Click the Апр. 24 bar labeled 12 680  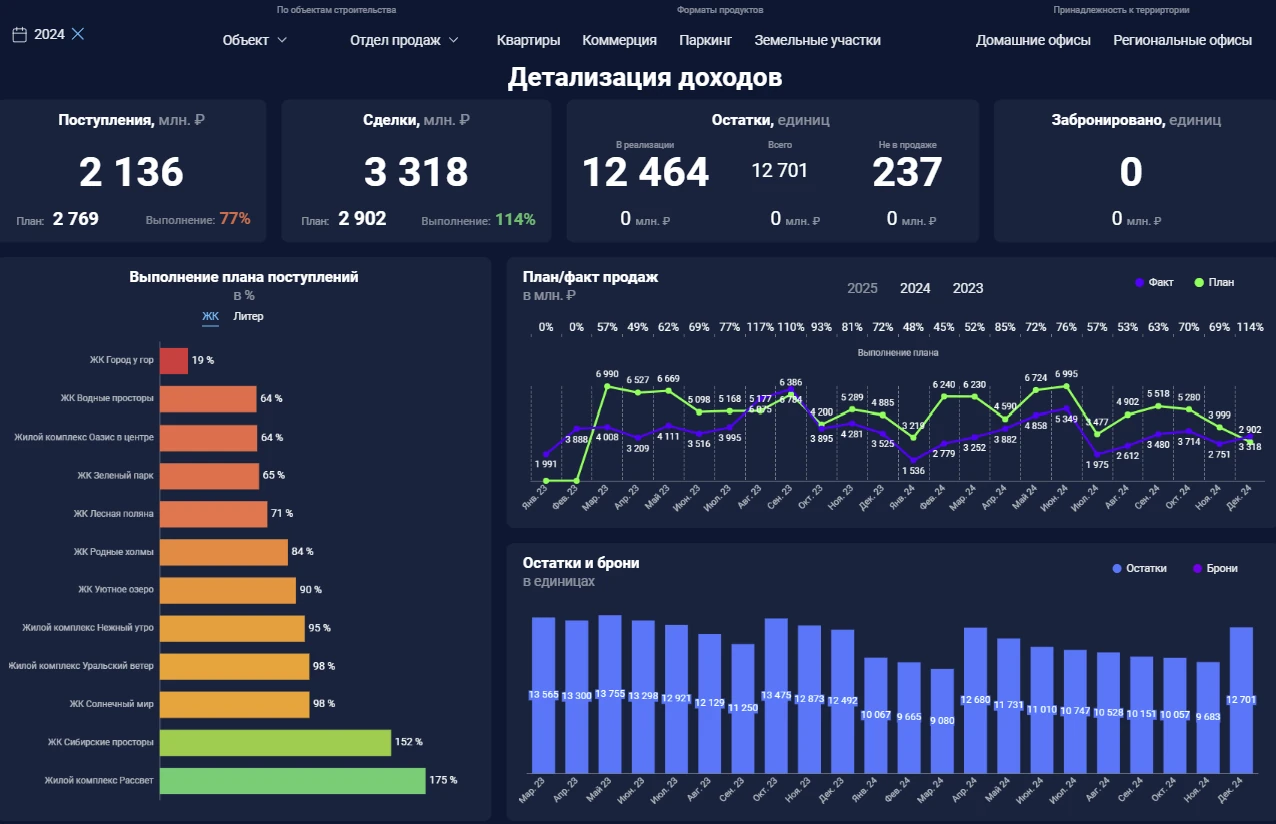coord(976,700)
